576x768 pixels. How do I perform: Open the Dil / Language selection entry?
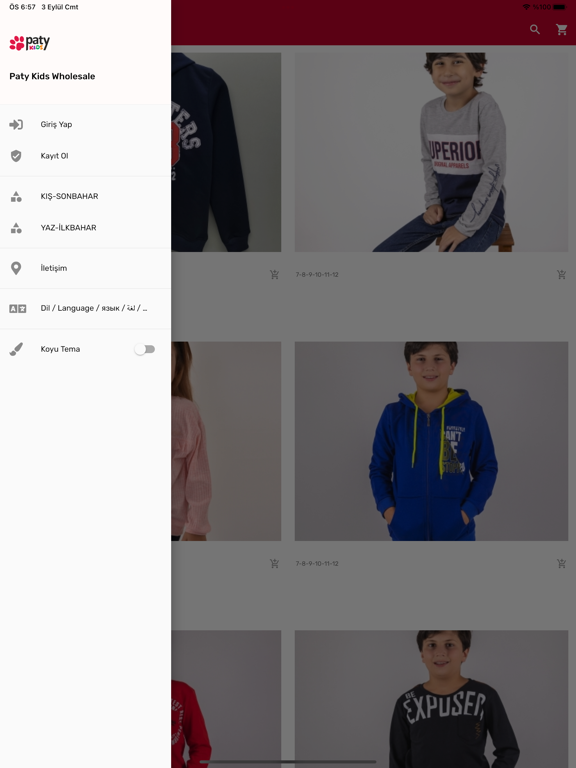(x=85, y=309)
